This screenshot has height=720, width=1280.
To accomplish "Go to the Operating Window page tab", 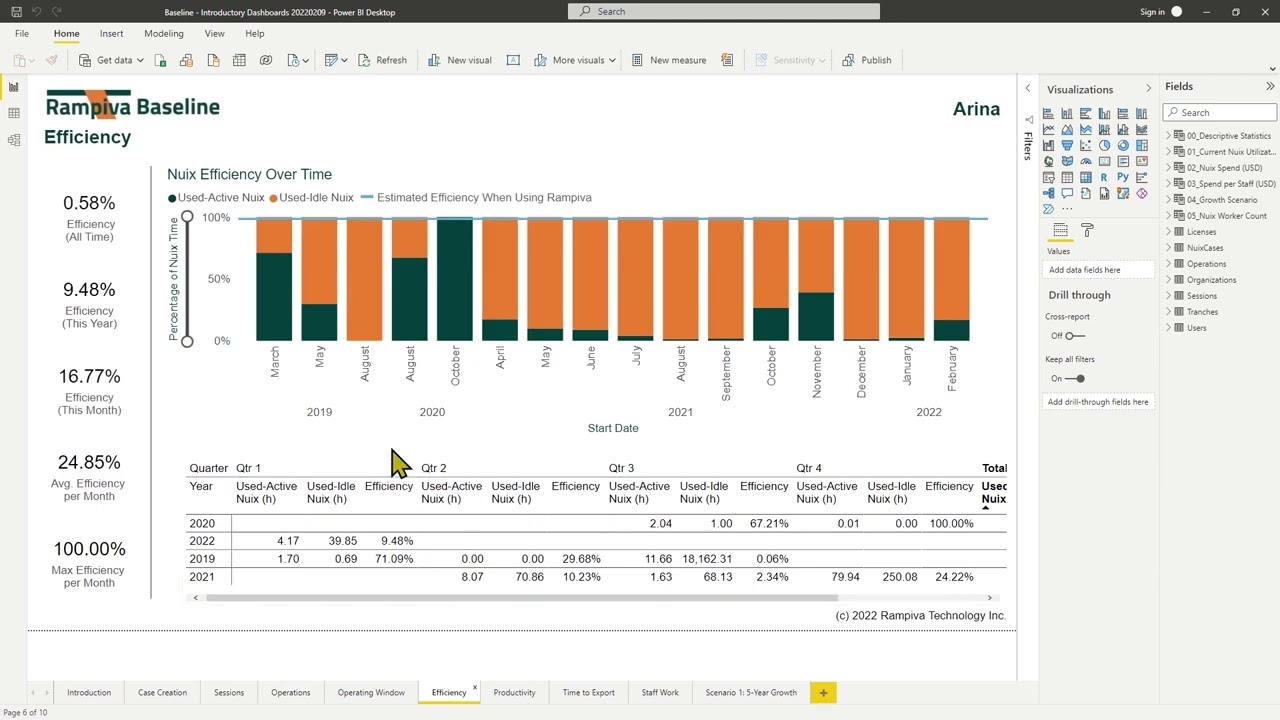I will point(371,692).
